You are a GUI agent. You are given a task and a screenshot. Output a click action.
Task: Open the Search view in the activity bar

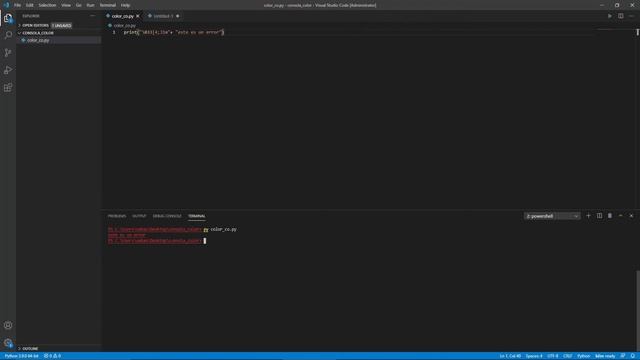8,35
